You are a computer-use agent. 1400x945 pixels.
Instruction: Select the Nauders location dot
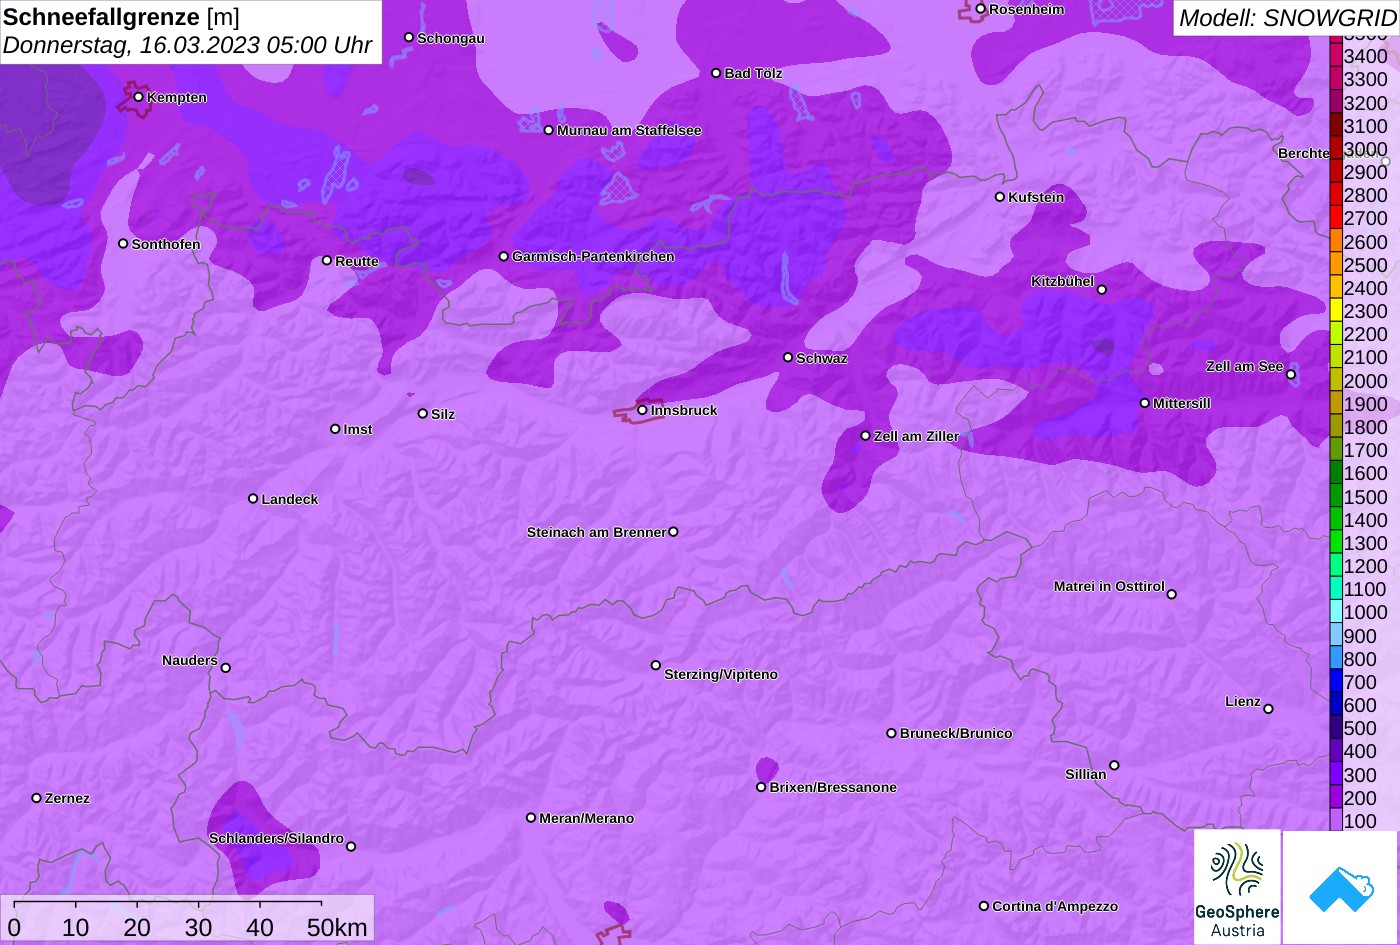tap(226, 668)
